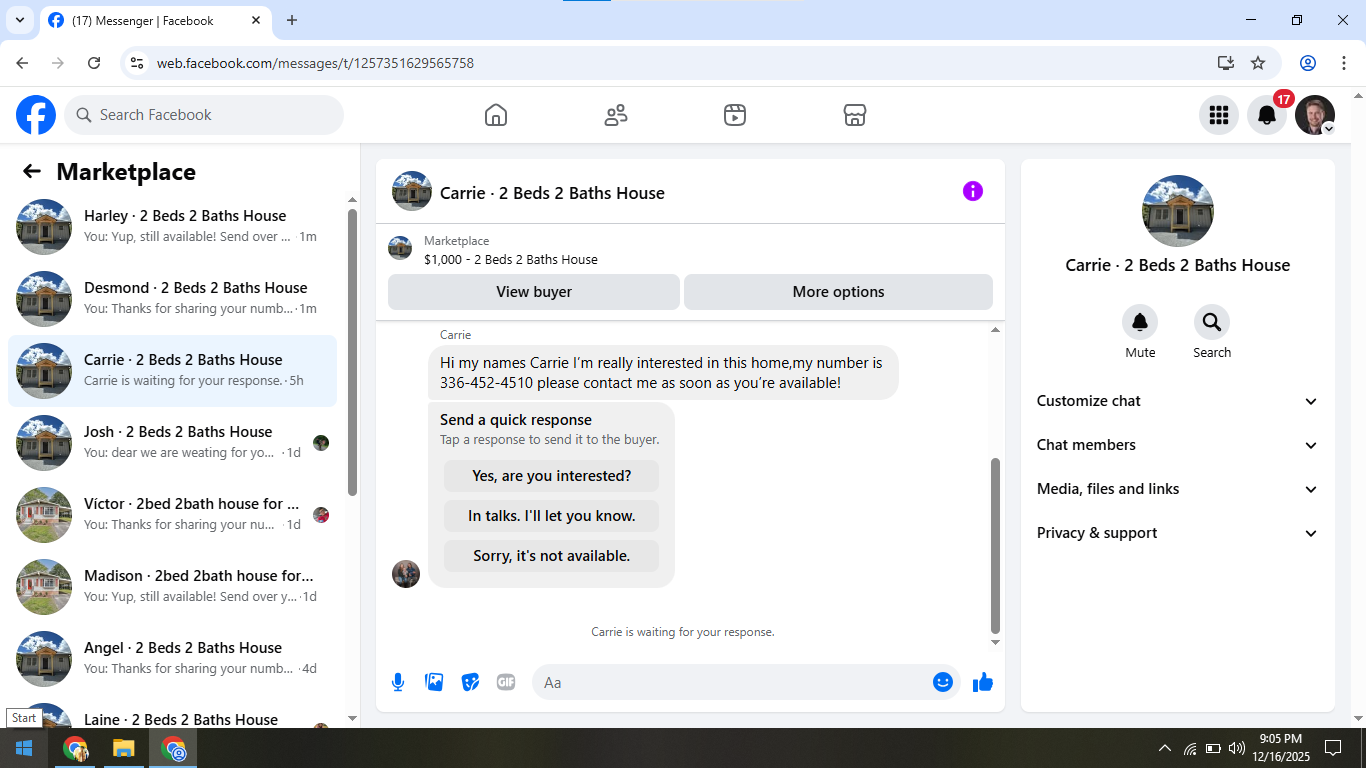Image resolution: width=1366 pixels, height=768 pixels.
Task: Click the conversation list scrollbar
Action: pos(352,351)
